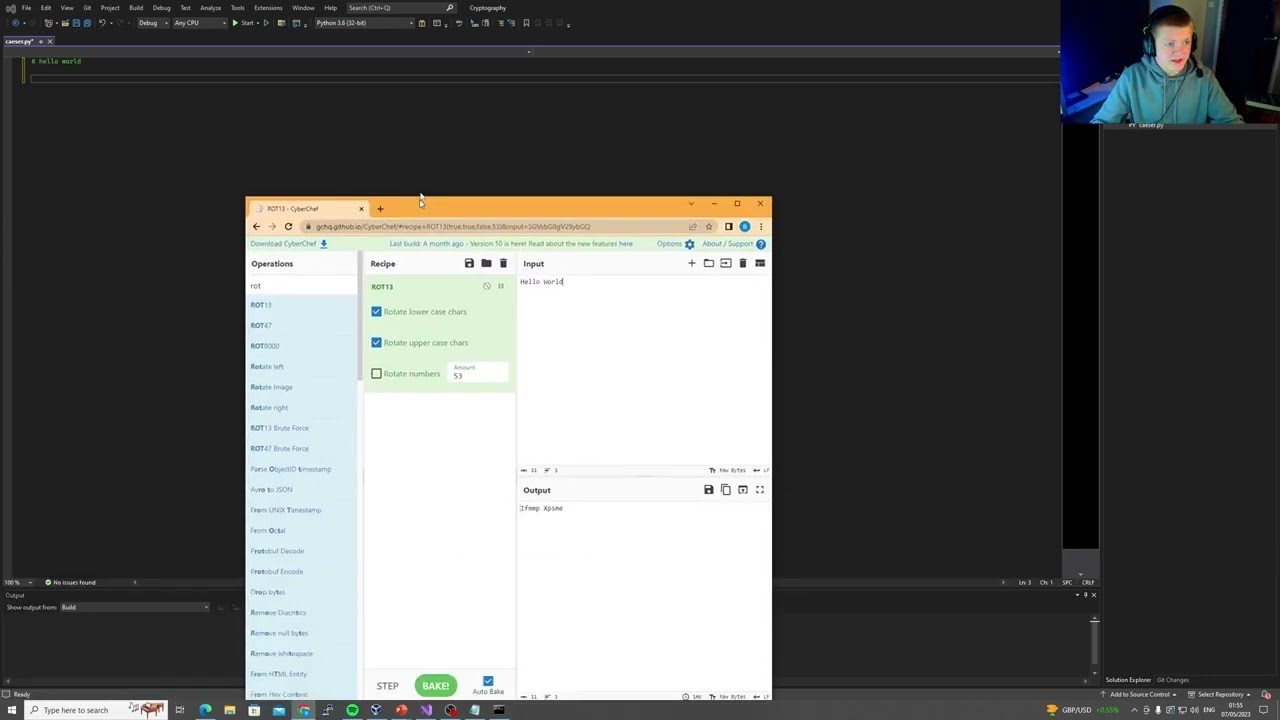Viewport: 1280px width, 720px height.
Task: Disable the ROT13 operation in the recipe
Action: [x=487, y=287]
